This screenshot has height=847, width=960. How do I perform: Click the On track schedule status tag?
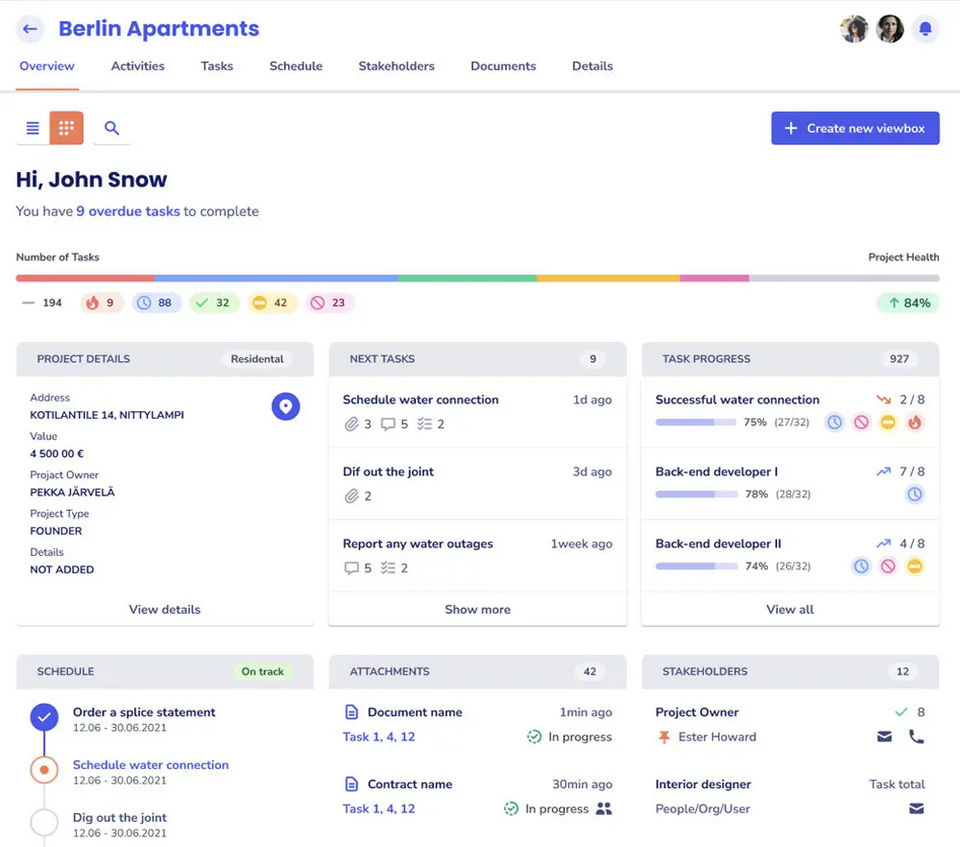[x=262, y=671]
